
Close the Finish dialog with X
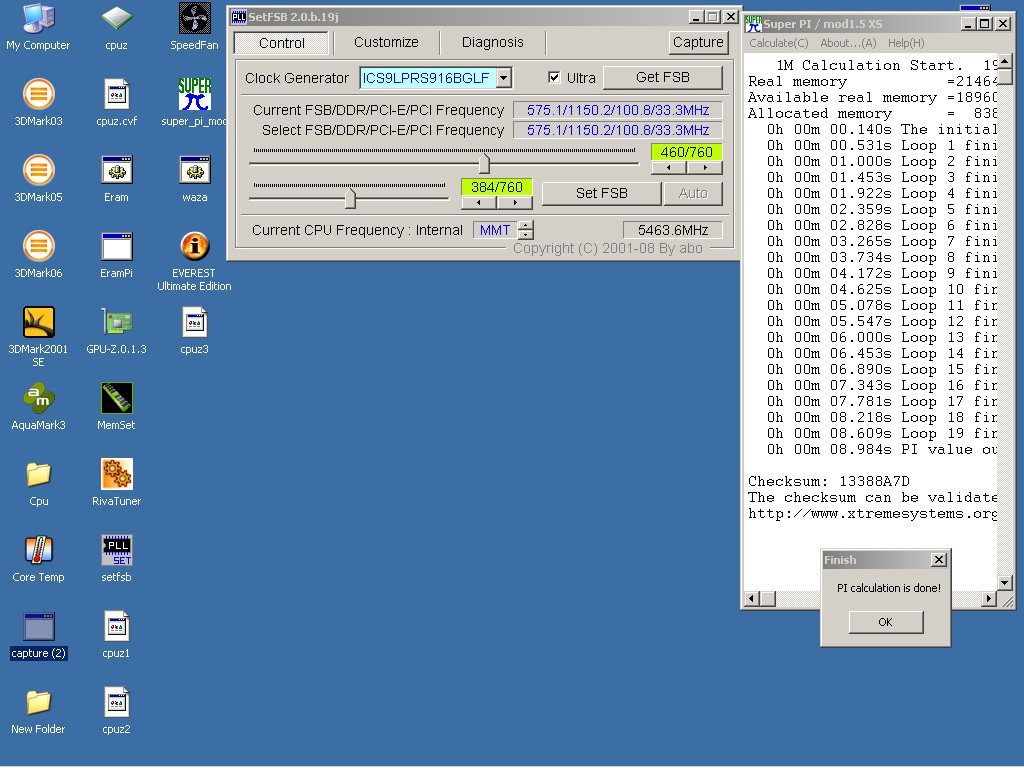(938, 560)
